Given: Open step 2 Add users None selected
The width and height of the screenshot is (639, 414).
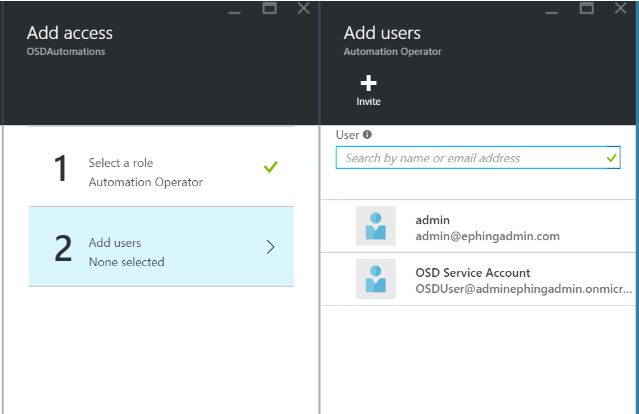Looking at the screenshot, I should click(x=161, y=247).
